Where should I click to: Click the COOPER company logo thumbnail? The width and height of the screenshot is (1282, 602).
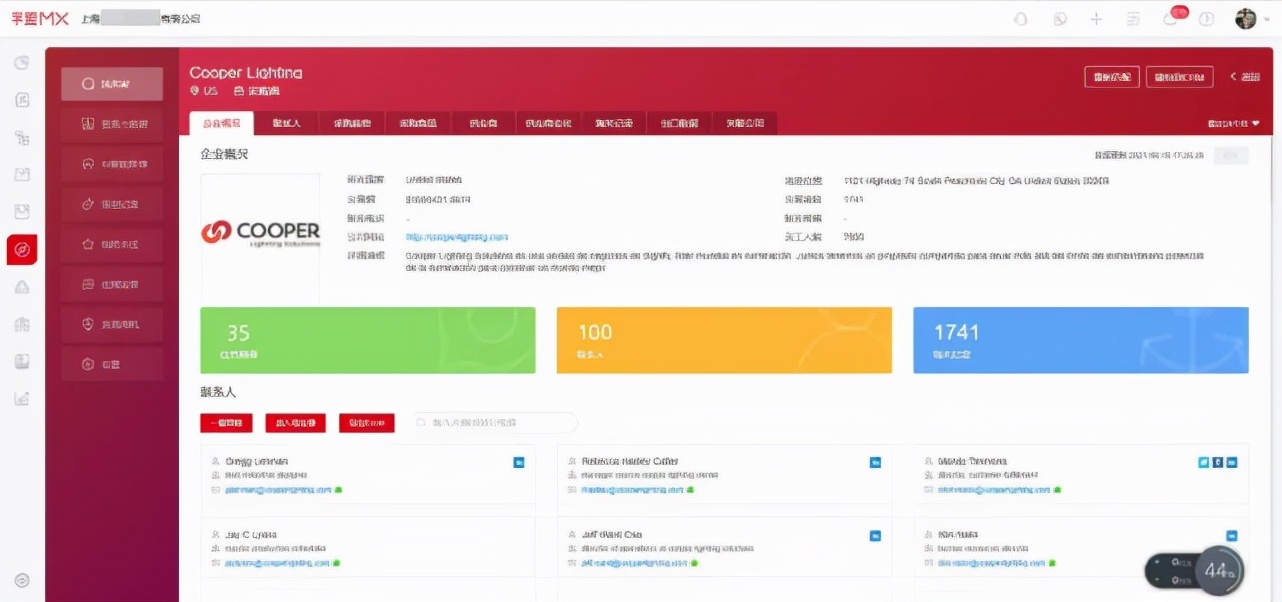pos(260,238)
